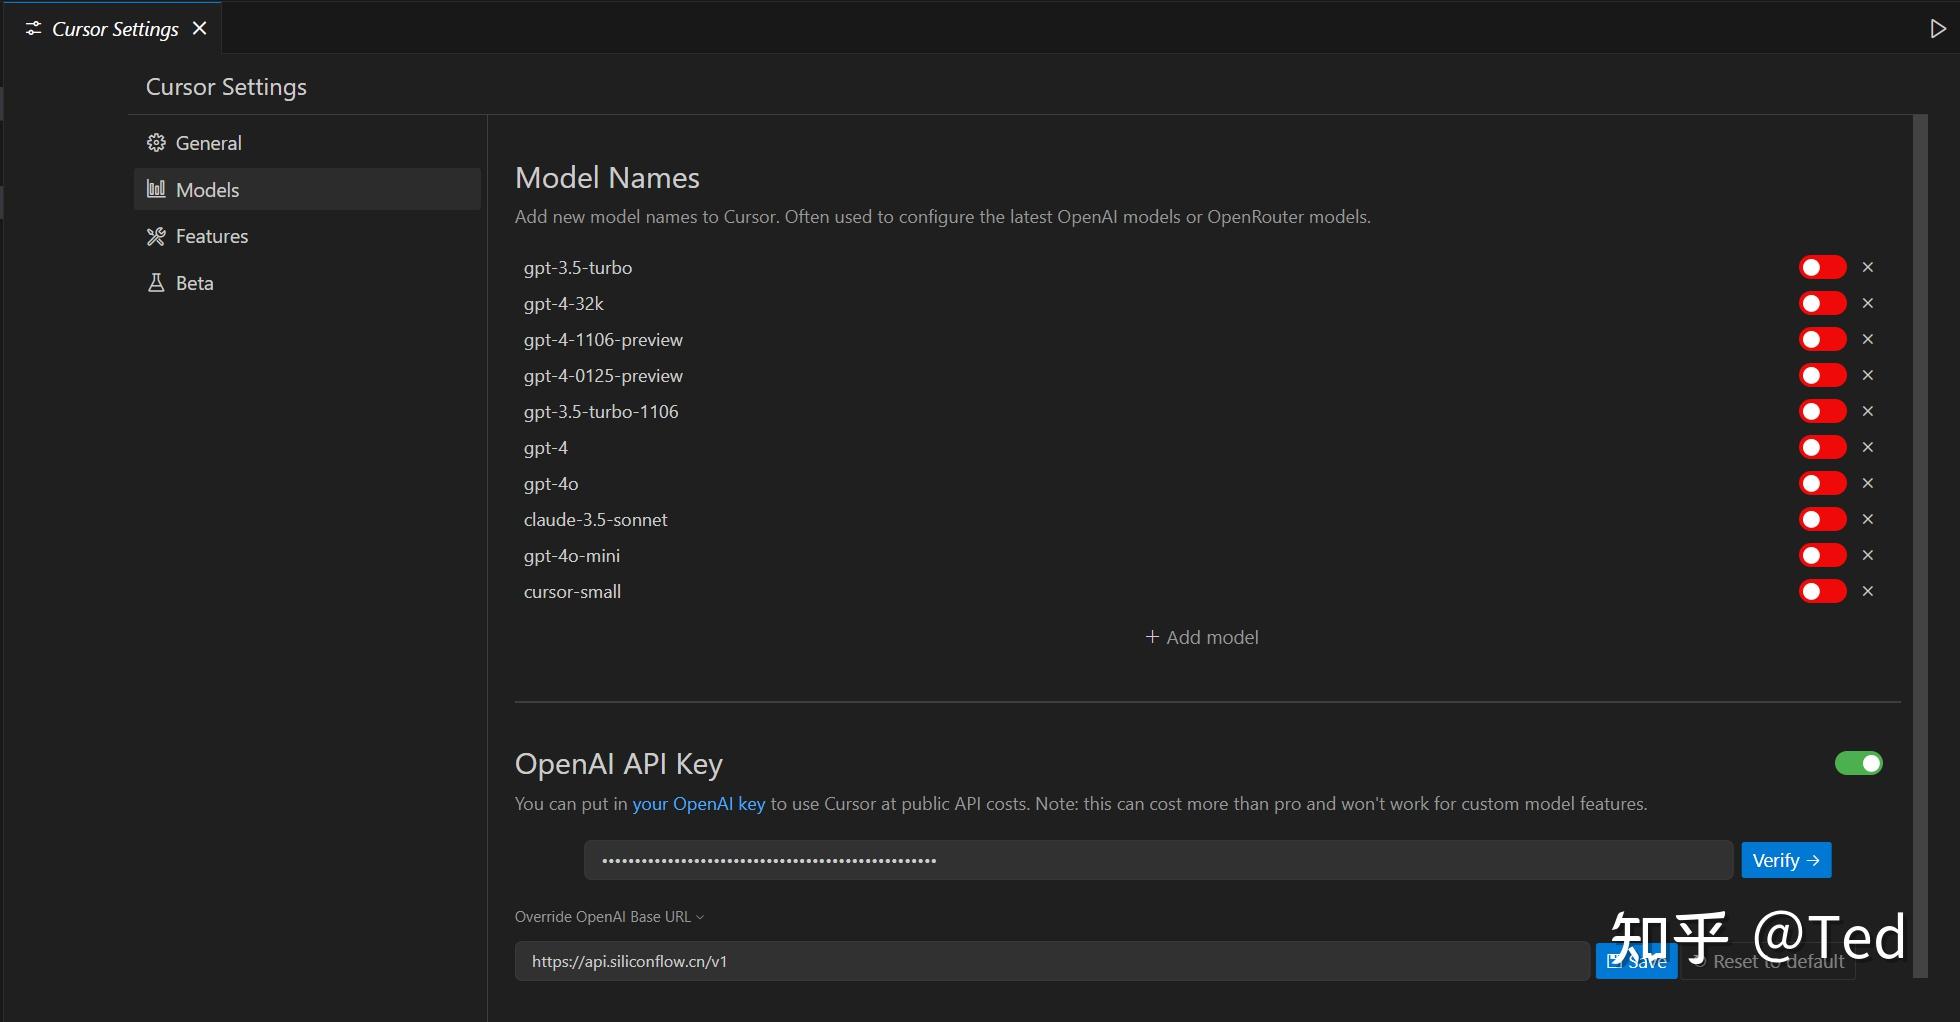Toggle the gpt-4o-mini model switch
Screen dimensions: 1960x1022
tap(1822, 555)
